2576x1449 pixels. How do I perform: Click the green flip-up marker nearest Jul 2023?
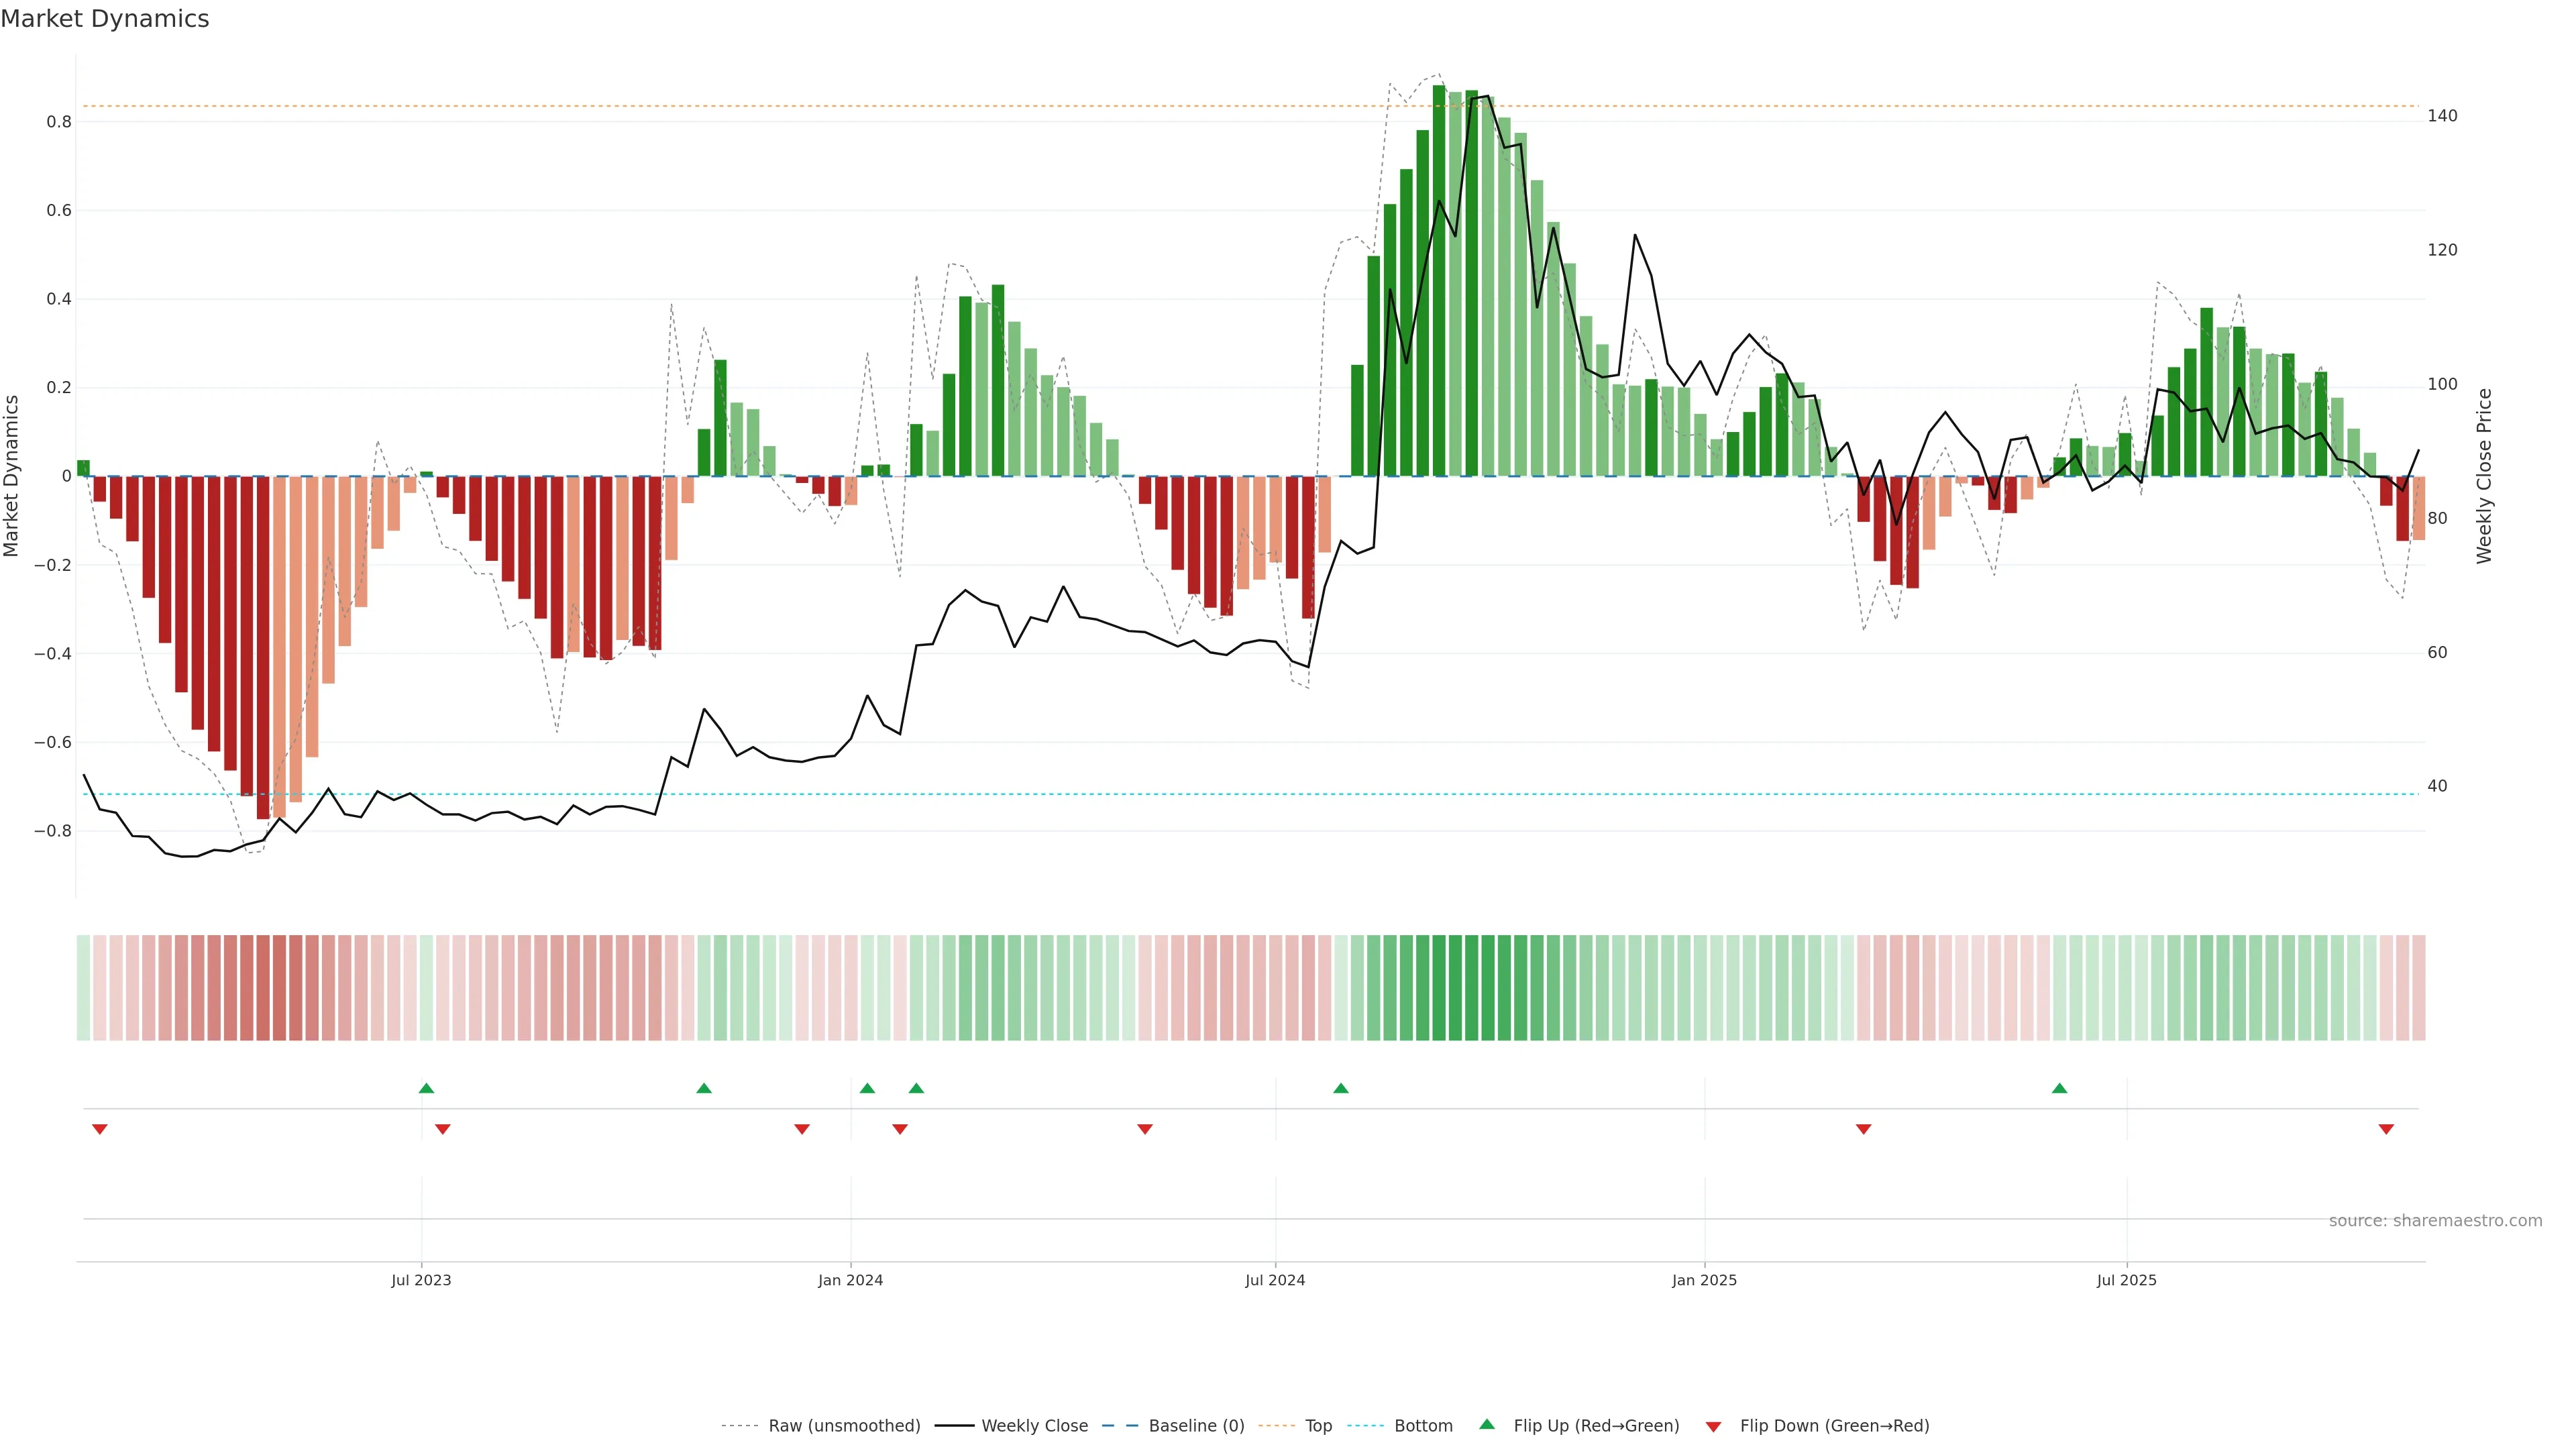pyautogui.click(x=426, y=1088)
